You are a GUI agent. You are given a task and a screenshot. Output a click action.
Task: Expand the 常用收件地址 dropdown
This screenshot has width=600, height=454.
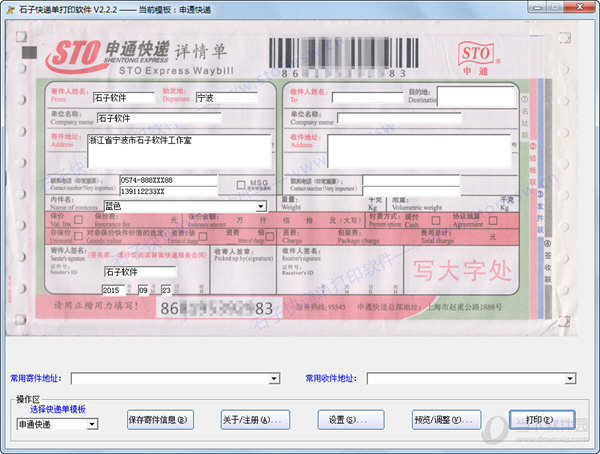point(570,379)
